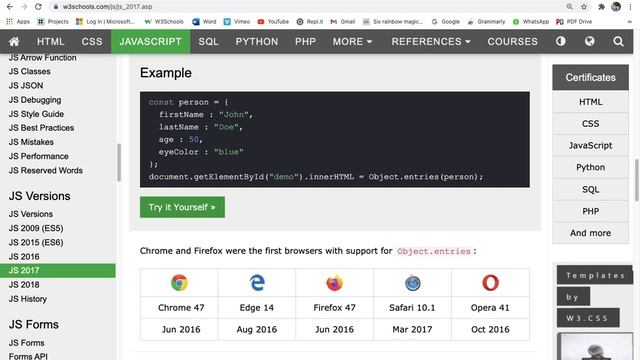640x360 pixels.
Task: Open the HTML tab in top navbar
Action: pos(51,41)
